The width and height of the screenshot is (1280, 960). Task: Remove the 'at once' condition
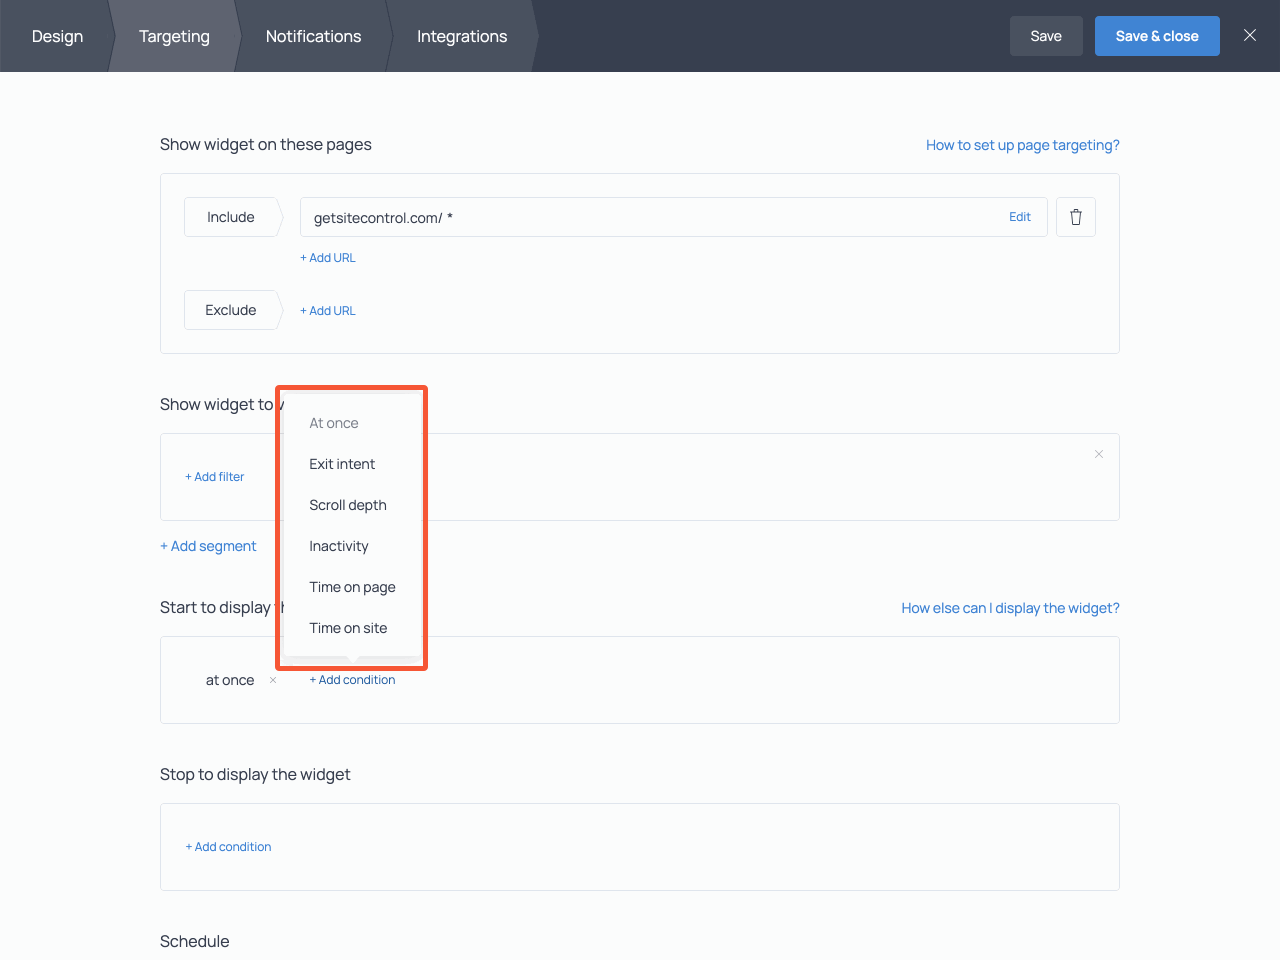(273, 680)
